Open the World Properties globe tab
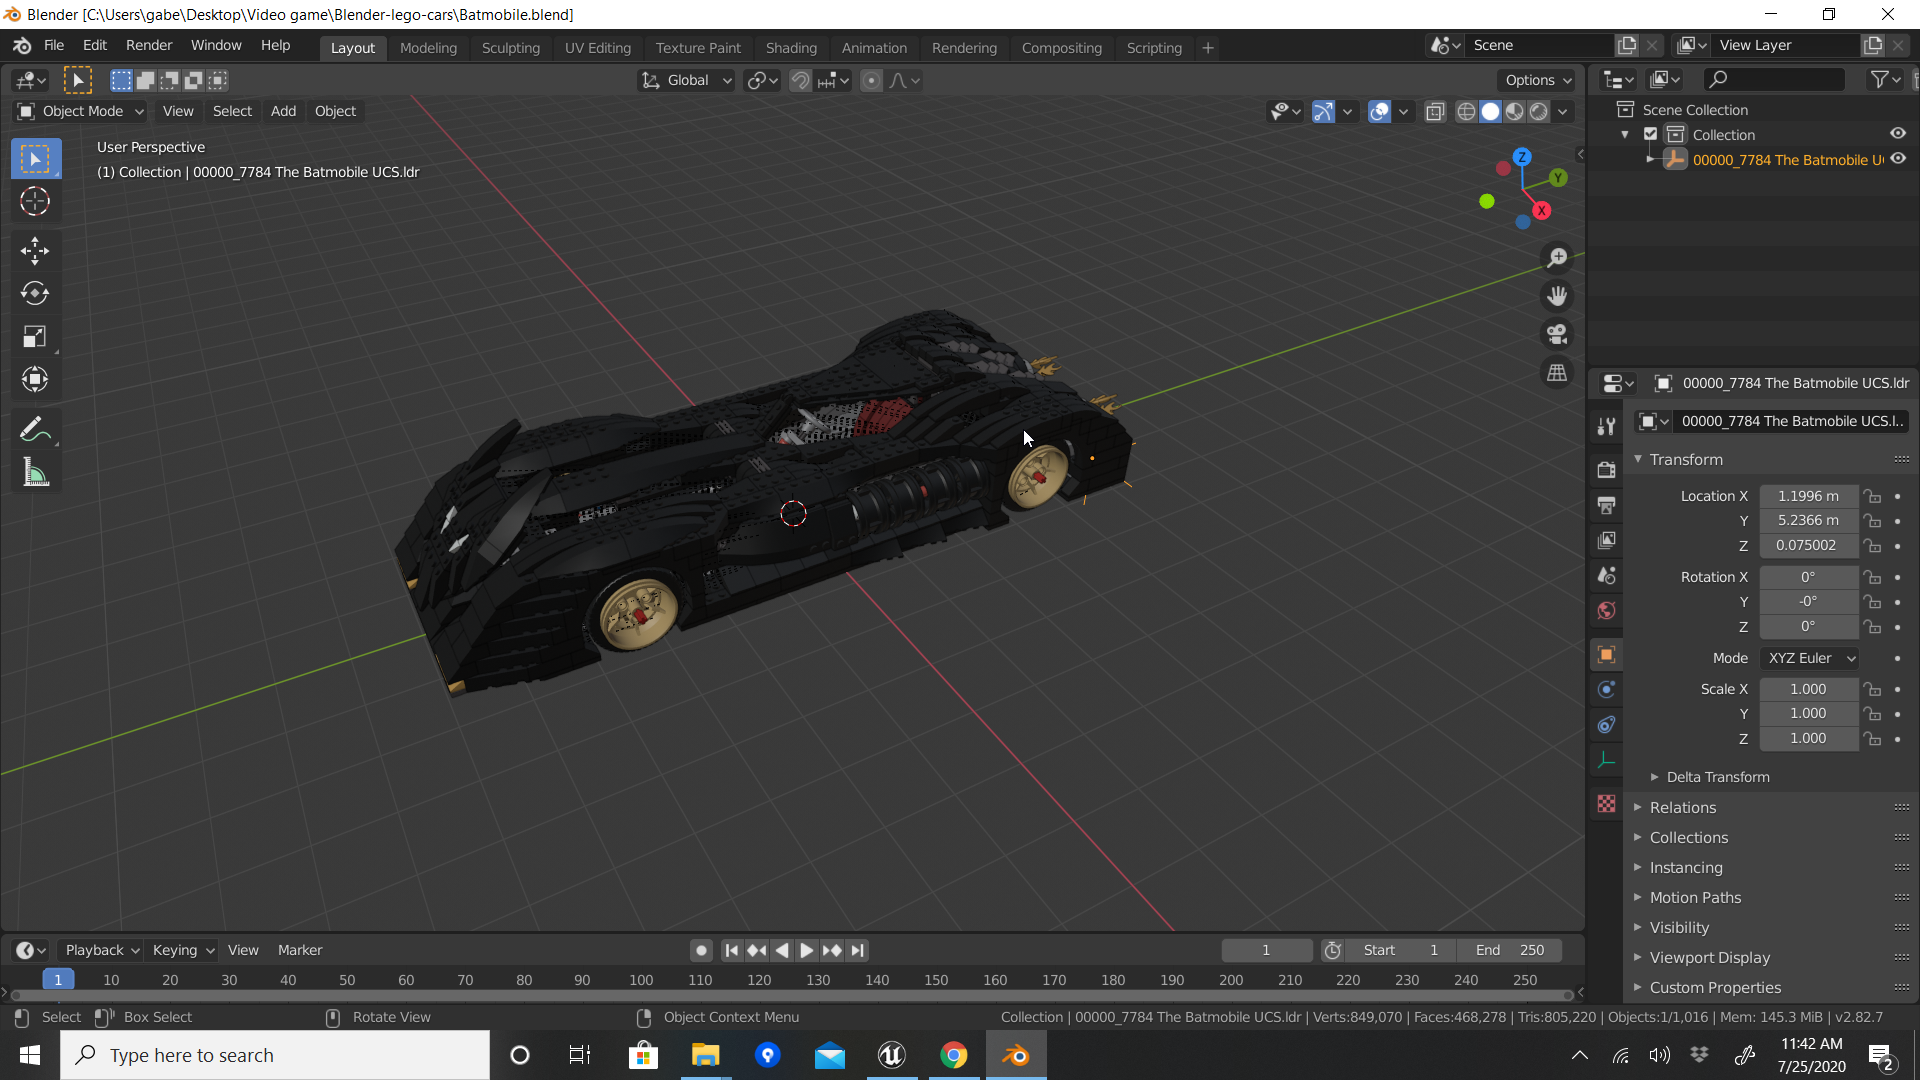Screen dimensions: 1920x1080 point(1607,611)
